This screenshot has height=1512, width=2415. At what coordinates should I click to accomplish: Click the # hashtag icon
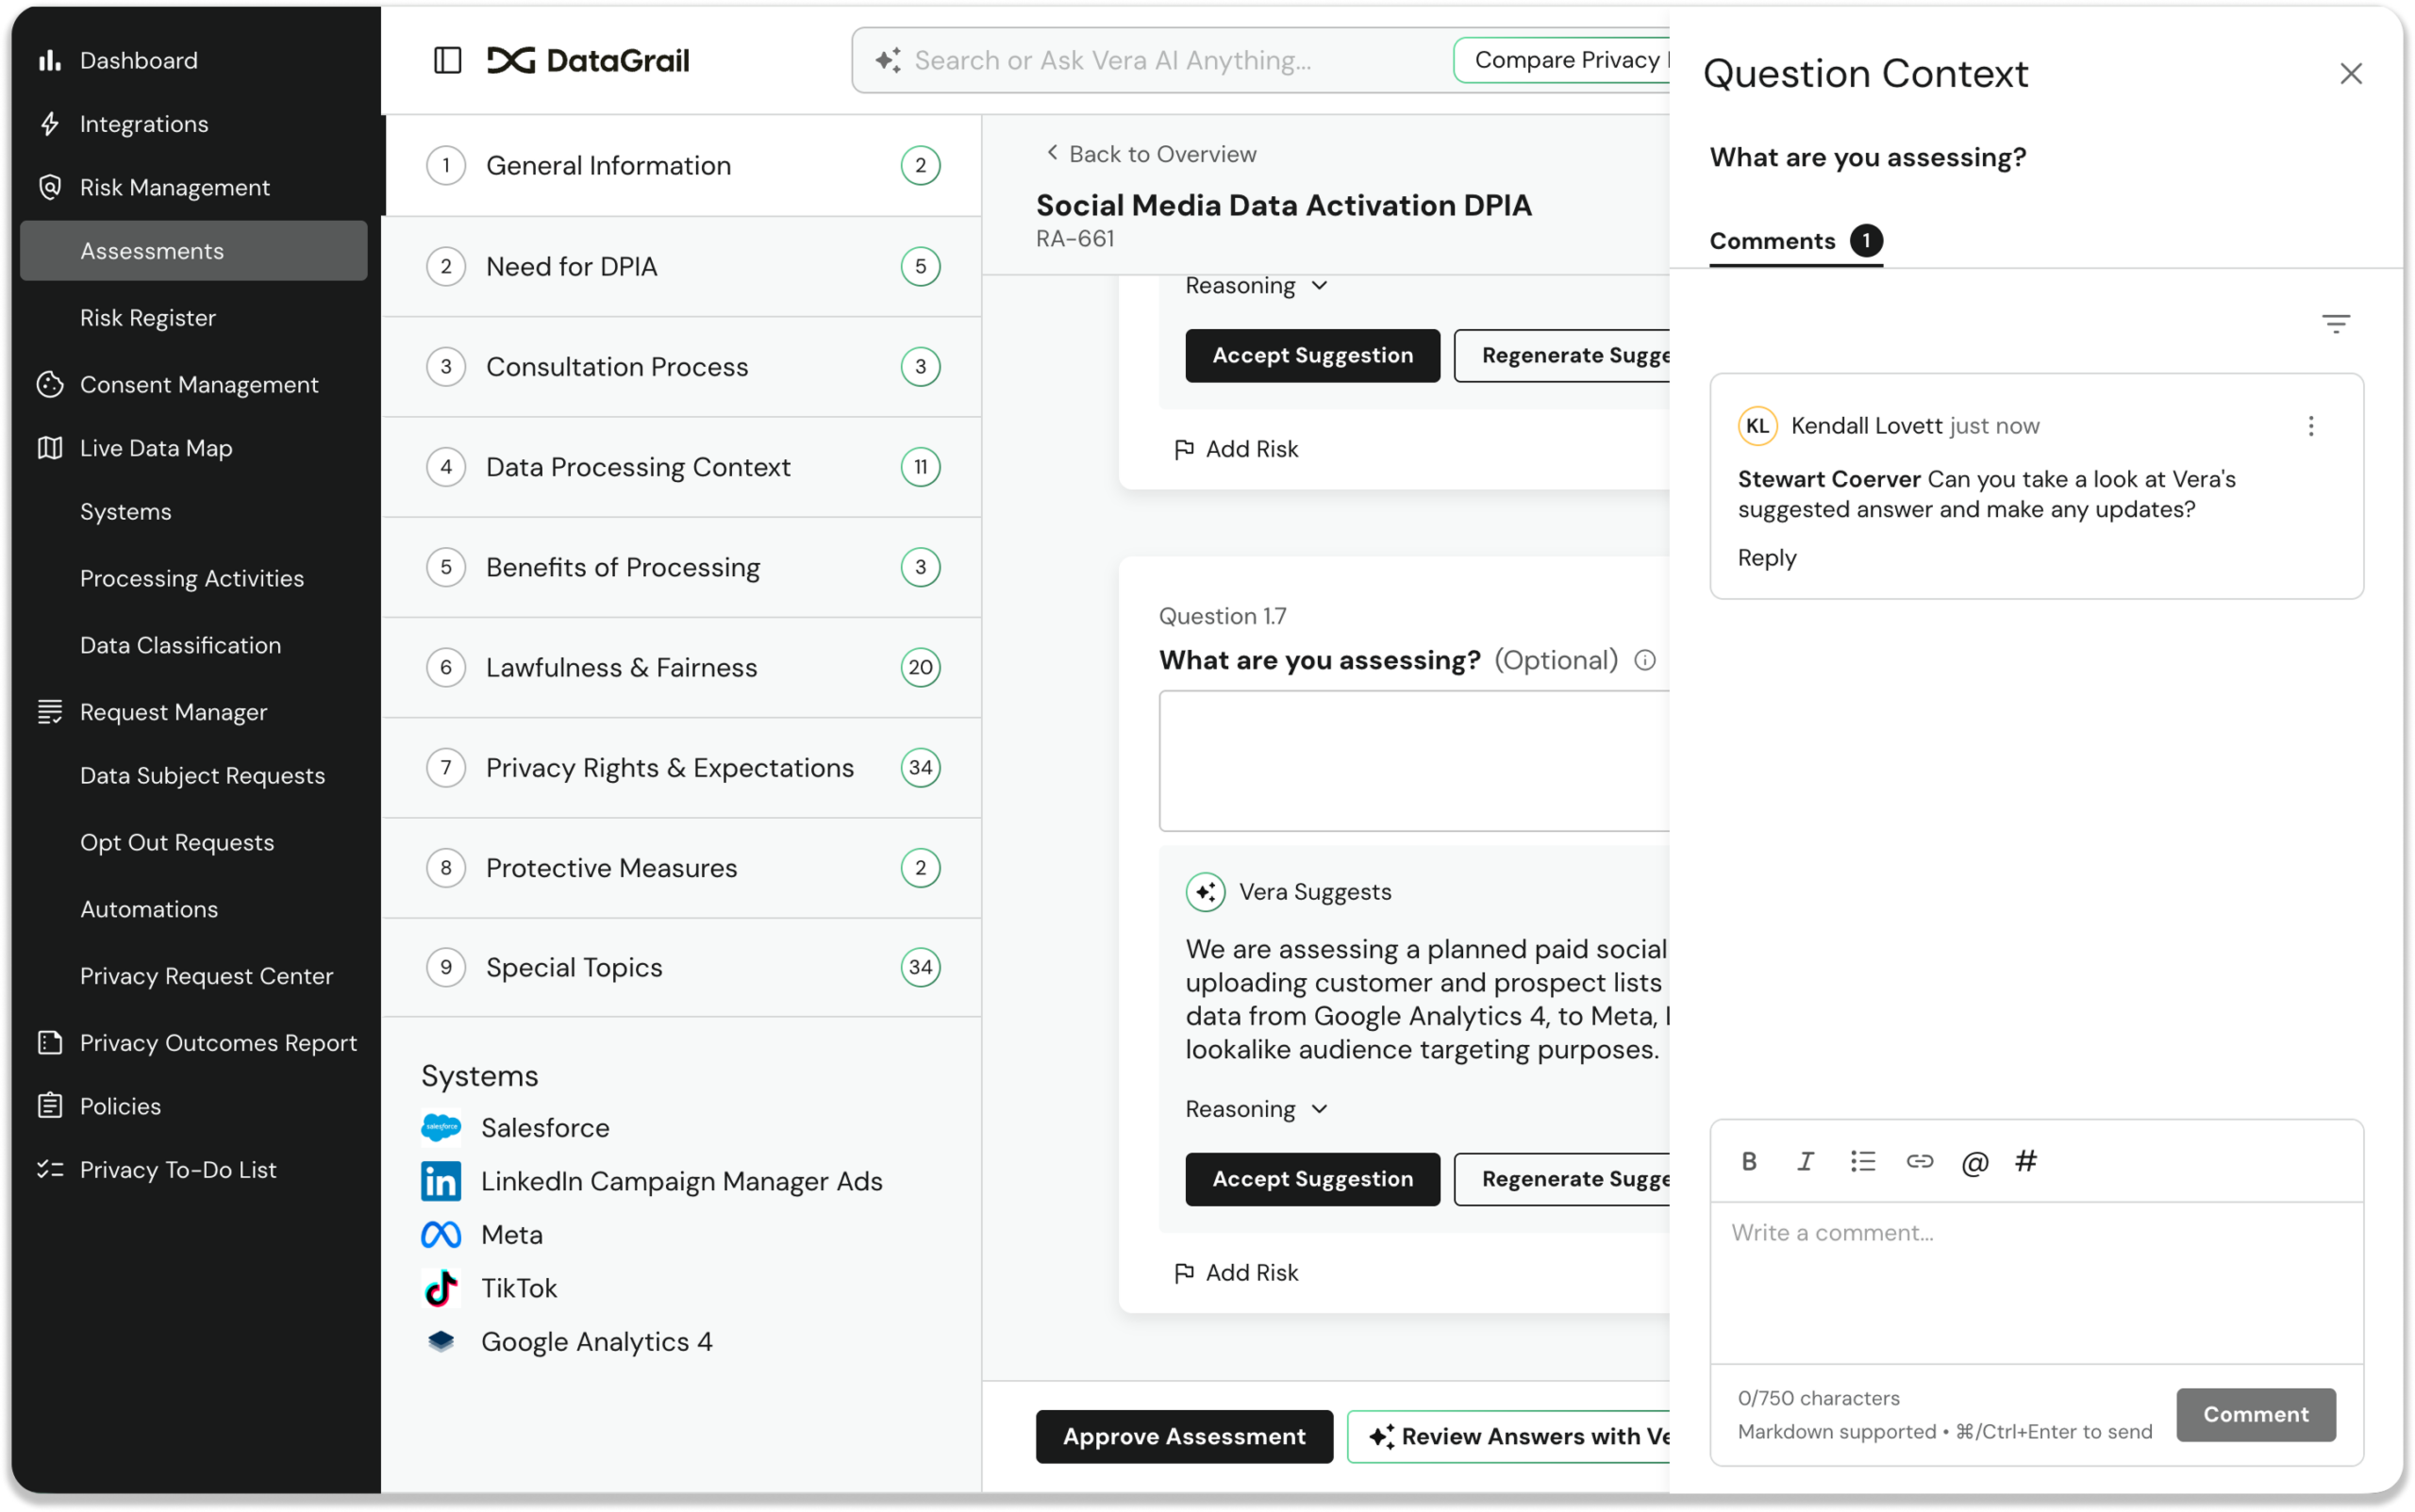pyautogui.click(x=2026, y=1161)
